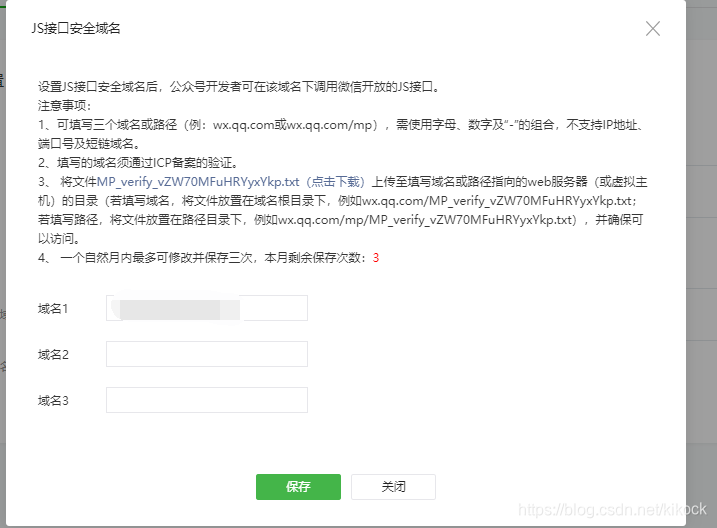Click the 域名2 label
Viewport: 717px width, 528px height.
pos(53,355)
